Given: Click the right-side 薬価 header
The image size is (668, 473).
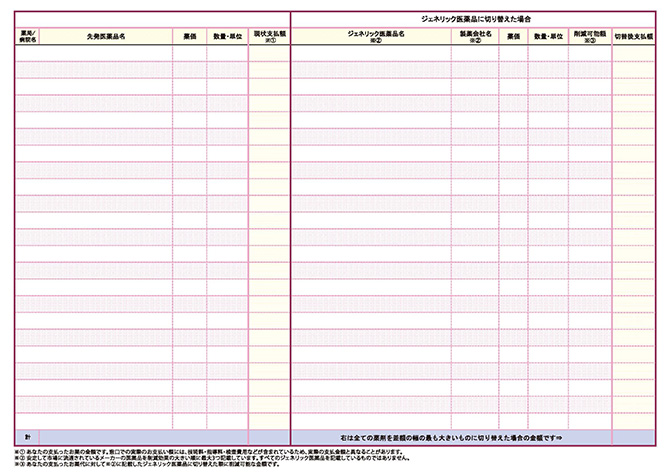Looking at the screenshot, I should [x=514, y=35].
